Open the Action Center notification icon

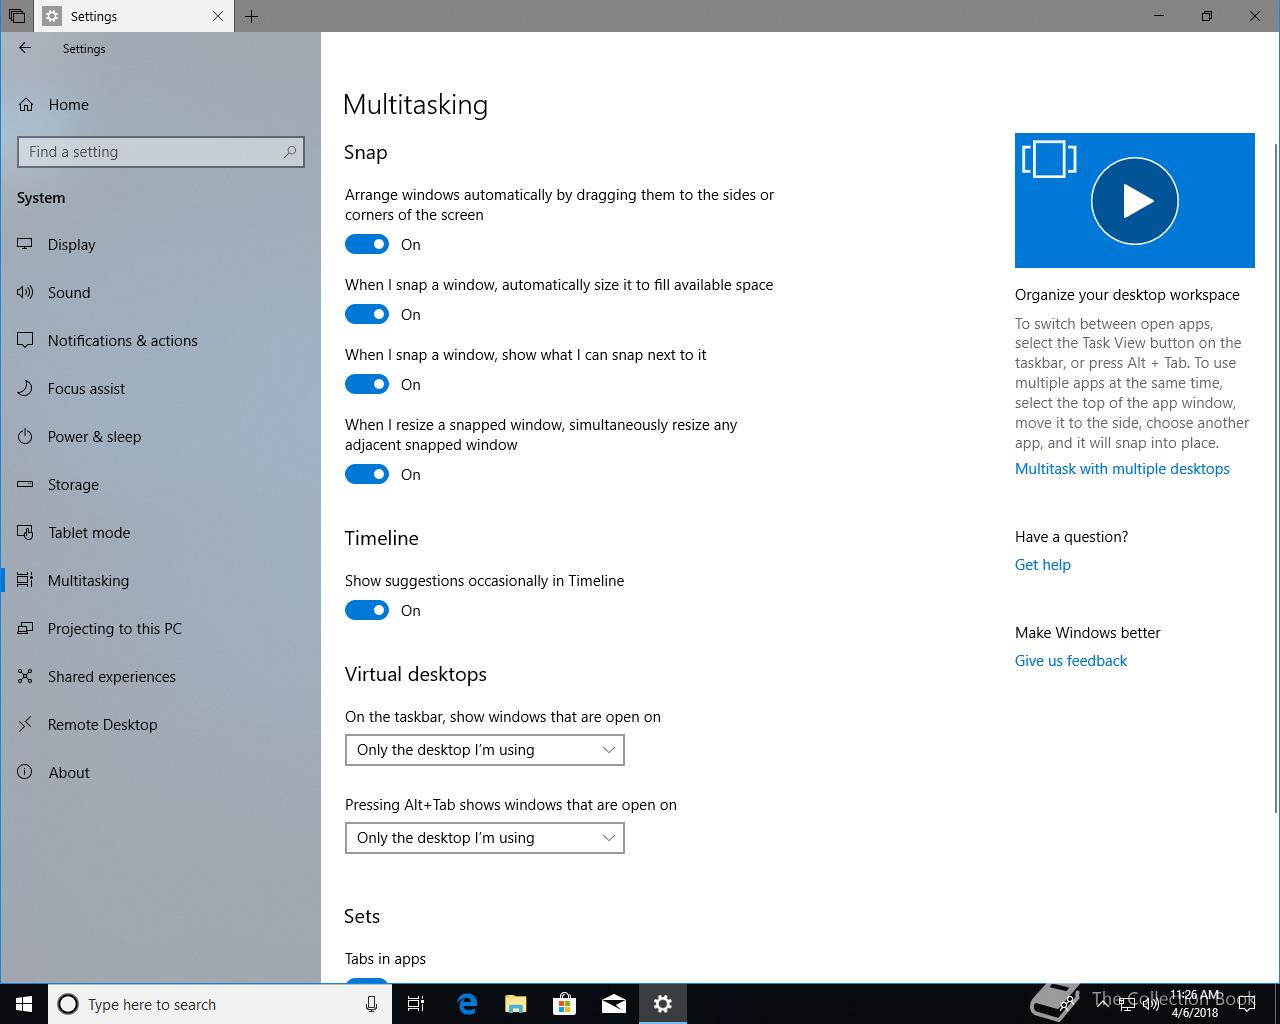(x=1247, y=1004)
